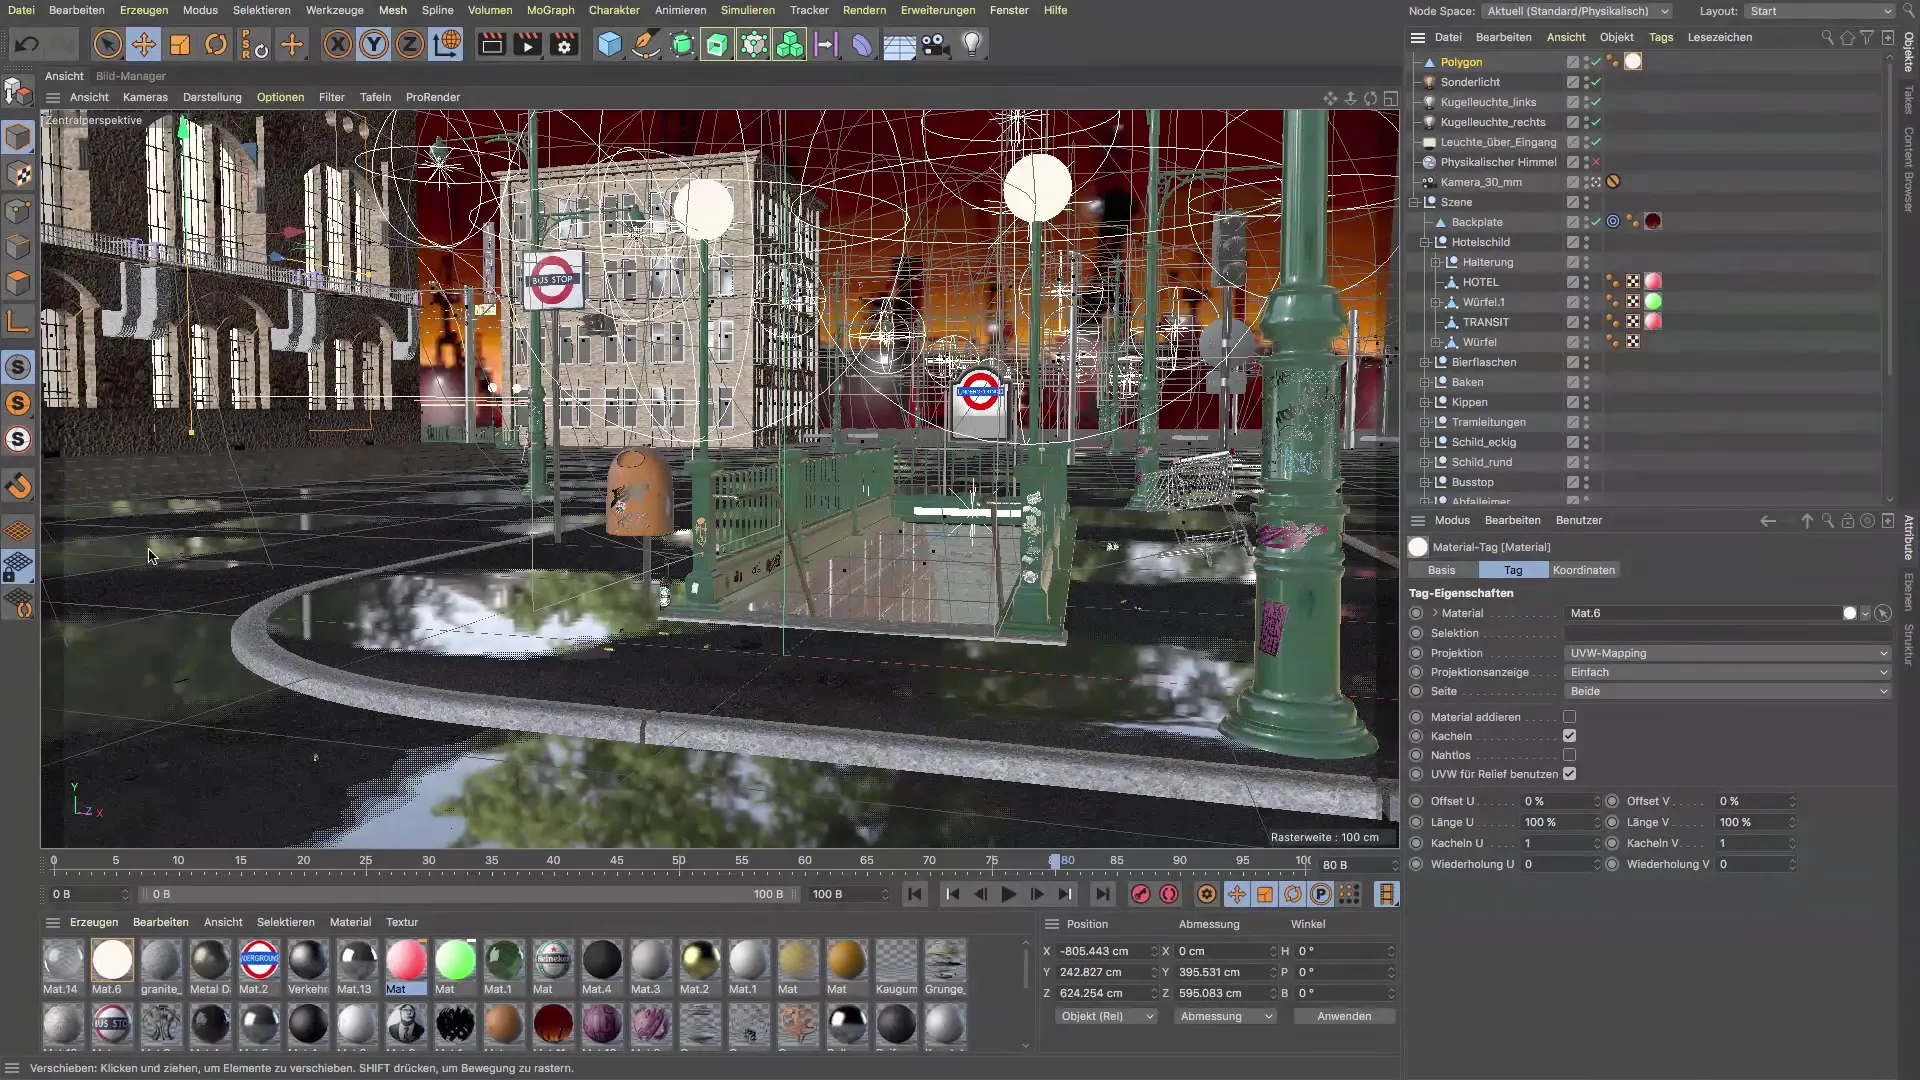This screenshot has height=1080, width=1920.
Task: Add a light object bulb icon
Action: coord(972,45)
